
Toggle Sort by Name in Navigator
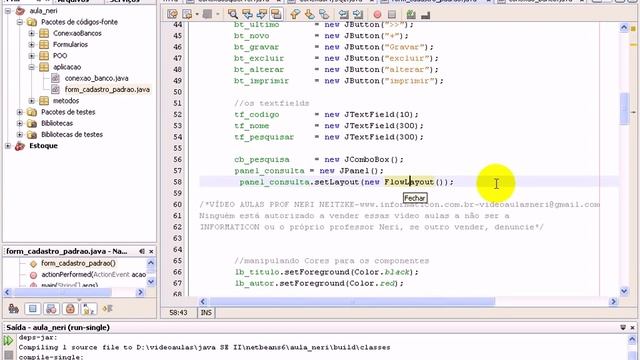pyautogui.click(x=89, y=309)
